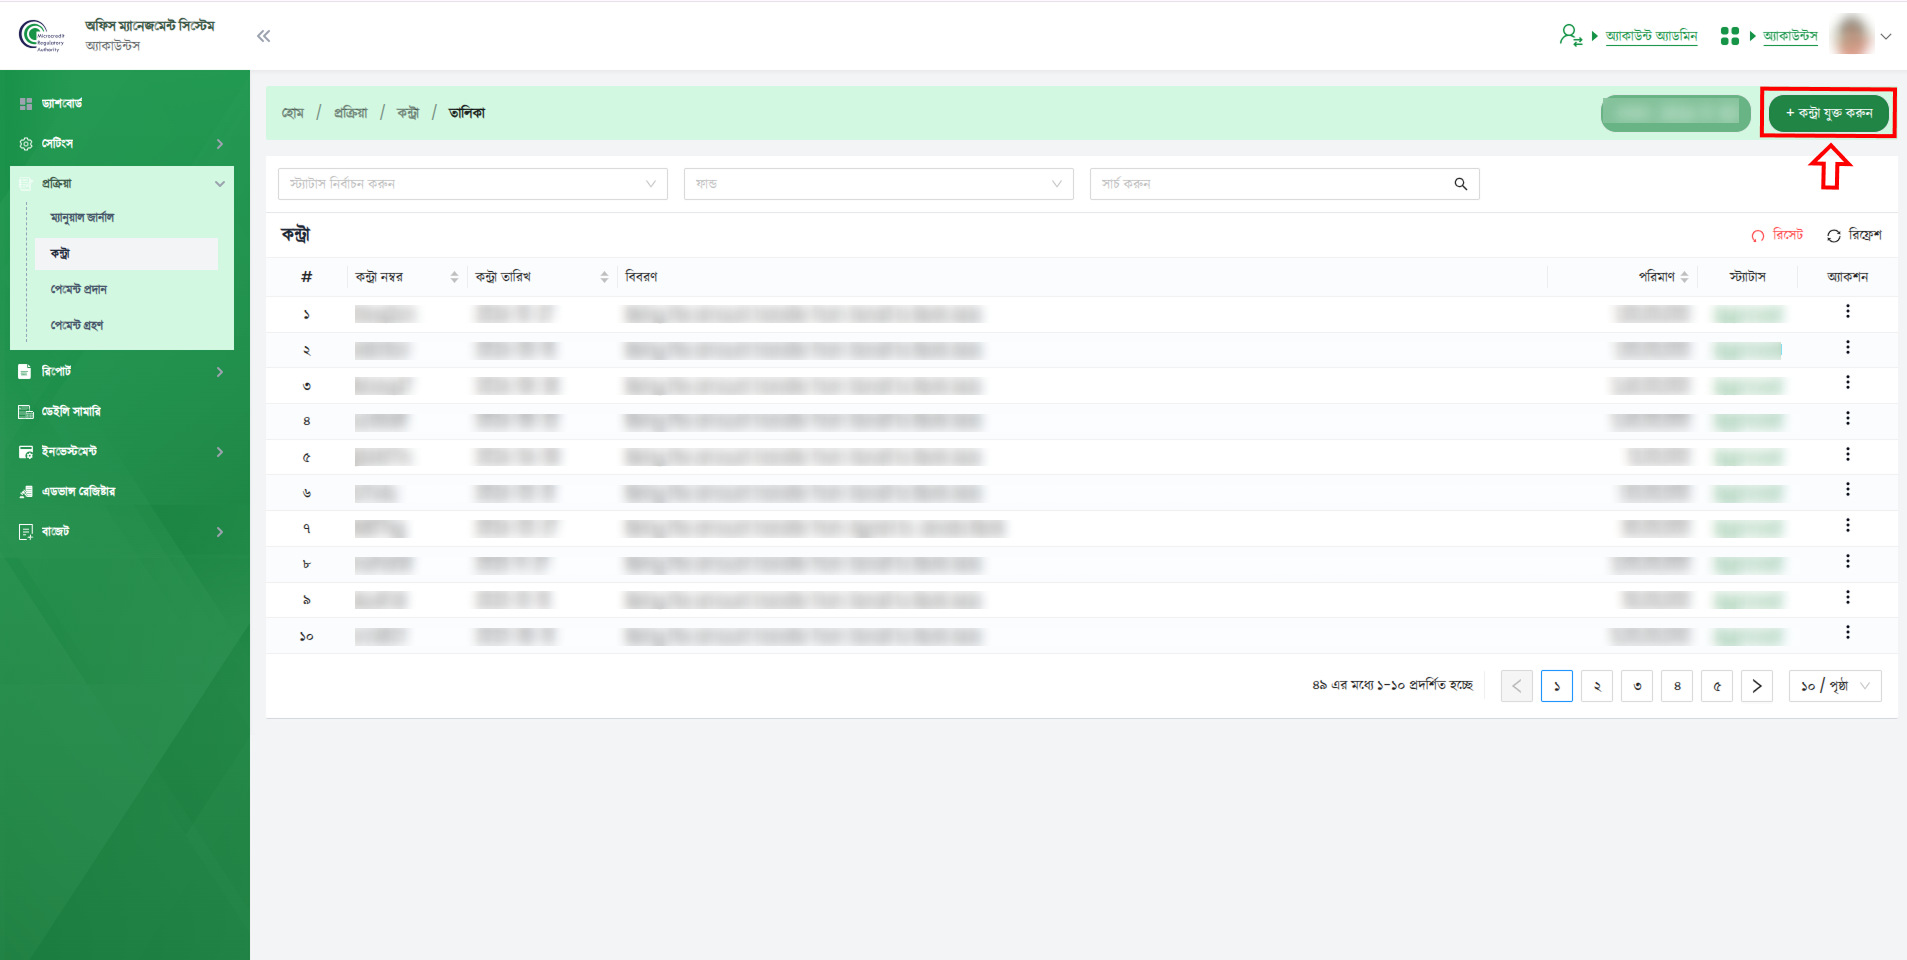Go to হোম breadcrumb

point(293,113)
